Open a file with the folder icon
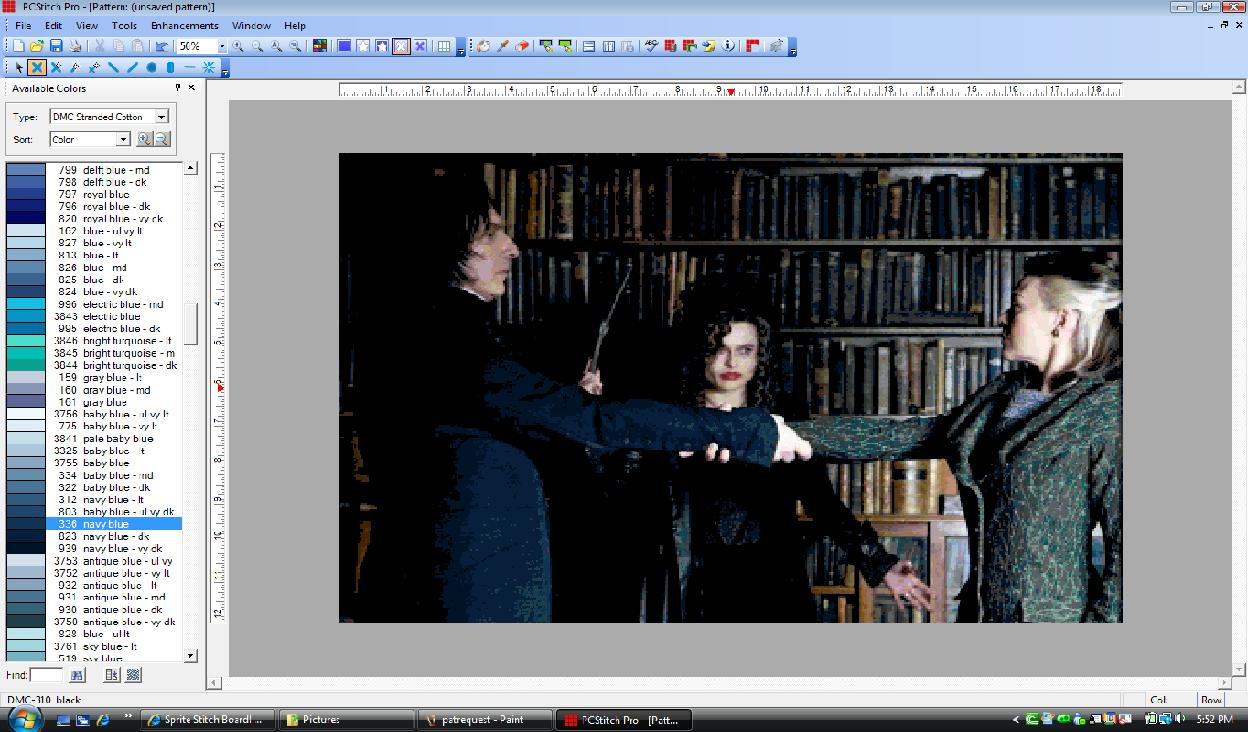Screen dimensions: 1248x732 click(x=37, y=46)
